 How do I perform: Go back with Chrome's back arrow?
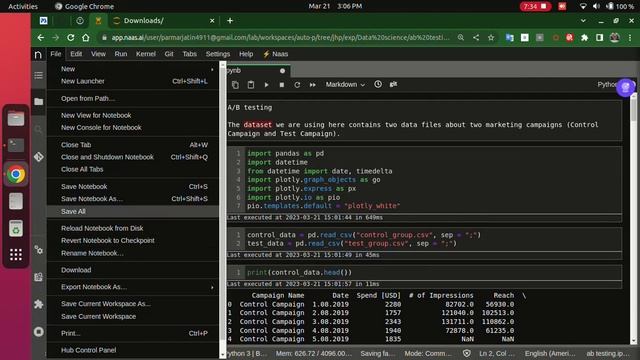pos(41,38)
